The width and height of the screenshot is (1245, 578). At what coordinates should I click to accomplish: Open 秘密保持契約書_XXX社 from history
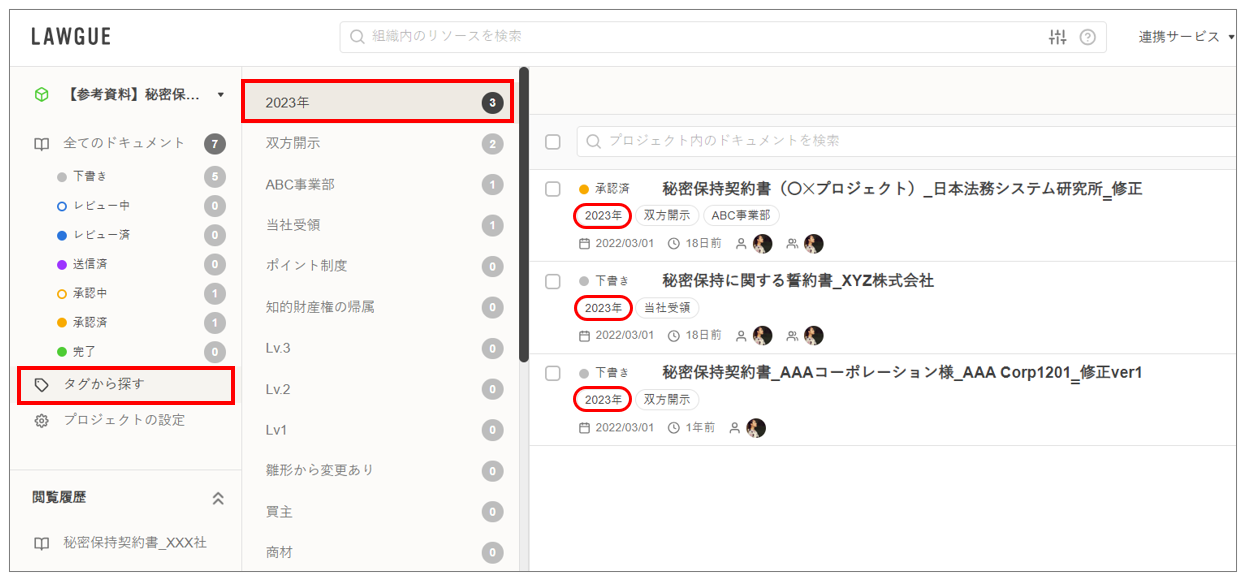(135, 543)
